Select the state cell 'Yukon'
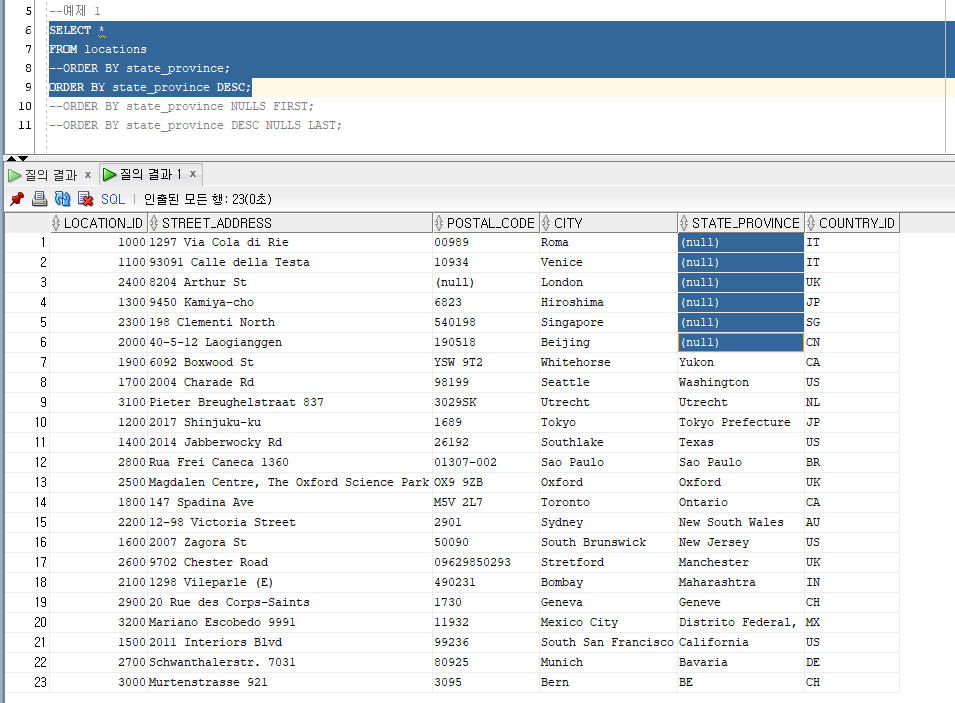 (x=741, y=362)
